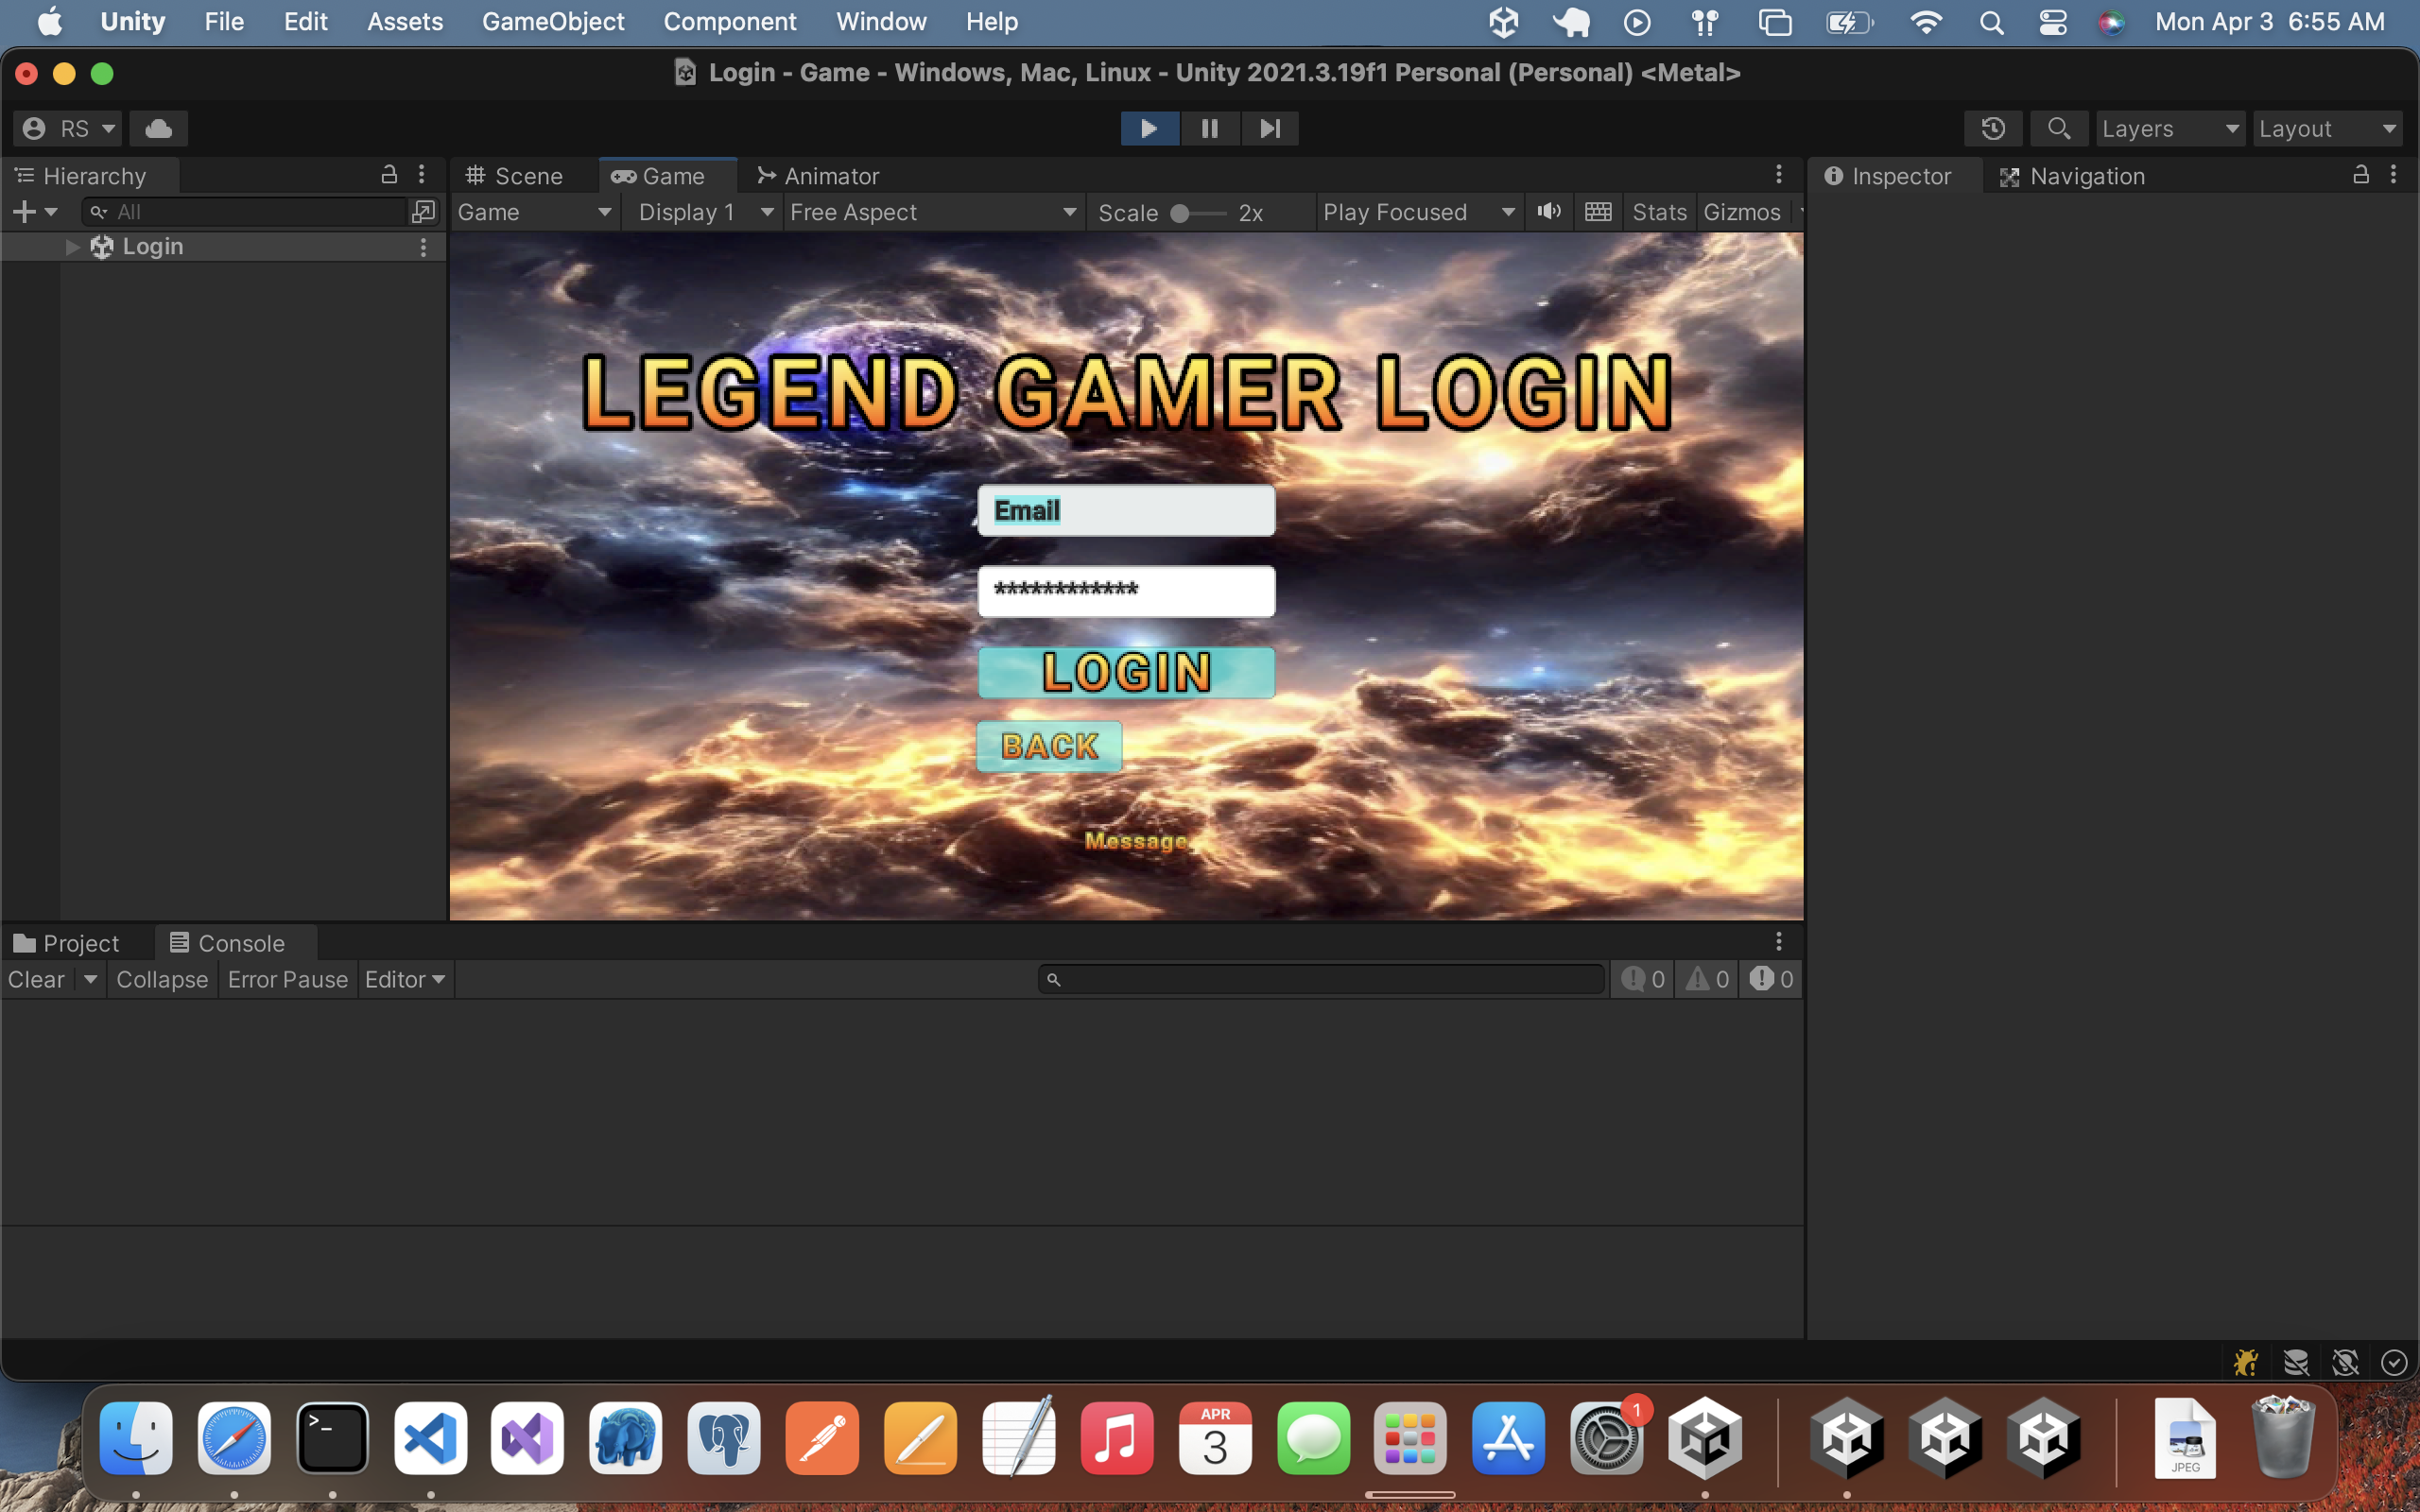Click the LOGIN button in game
2420x1512 pixels.
tap(1126, 672)
